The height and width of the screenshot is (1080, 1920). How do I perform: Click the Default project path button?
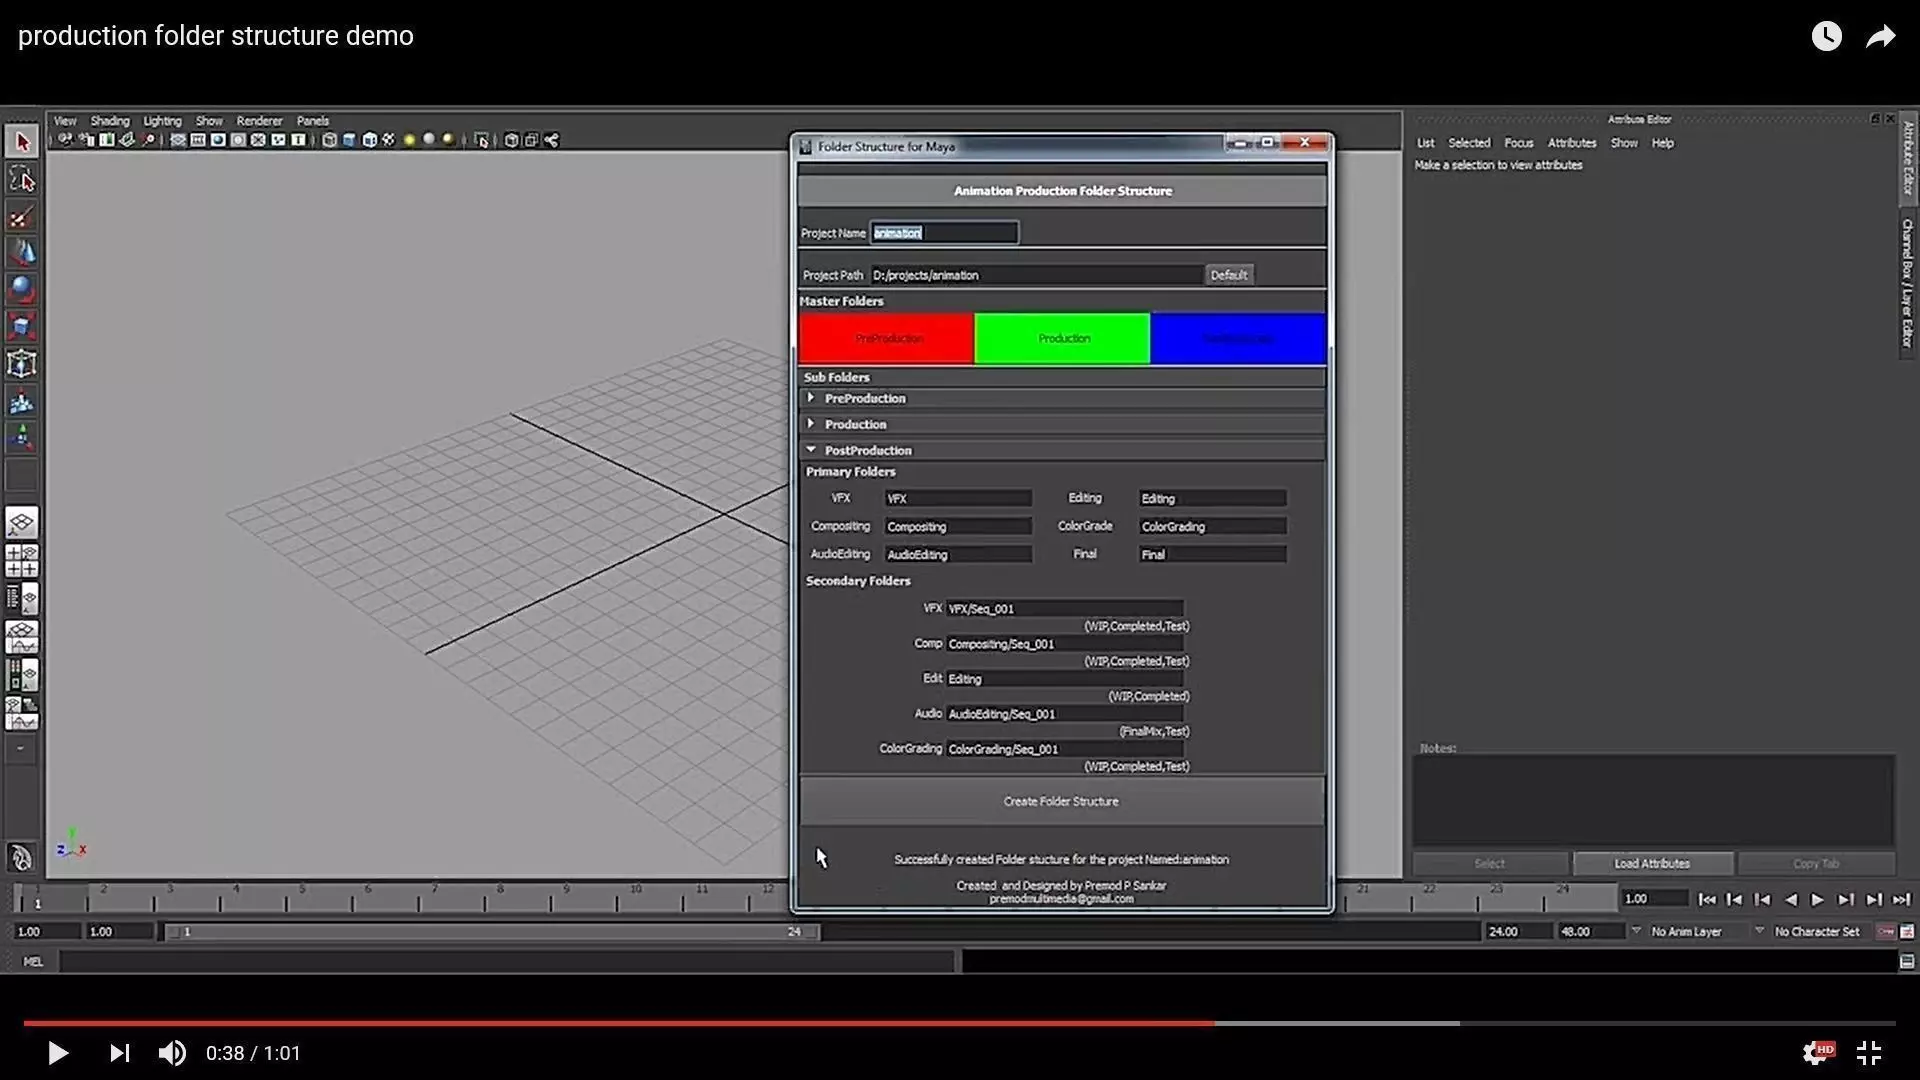(x=1228, y=275)
